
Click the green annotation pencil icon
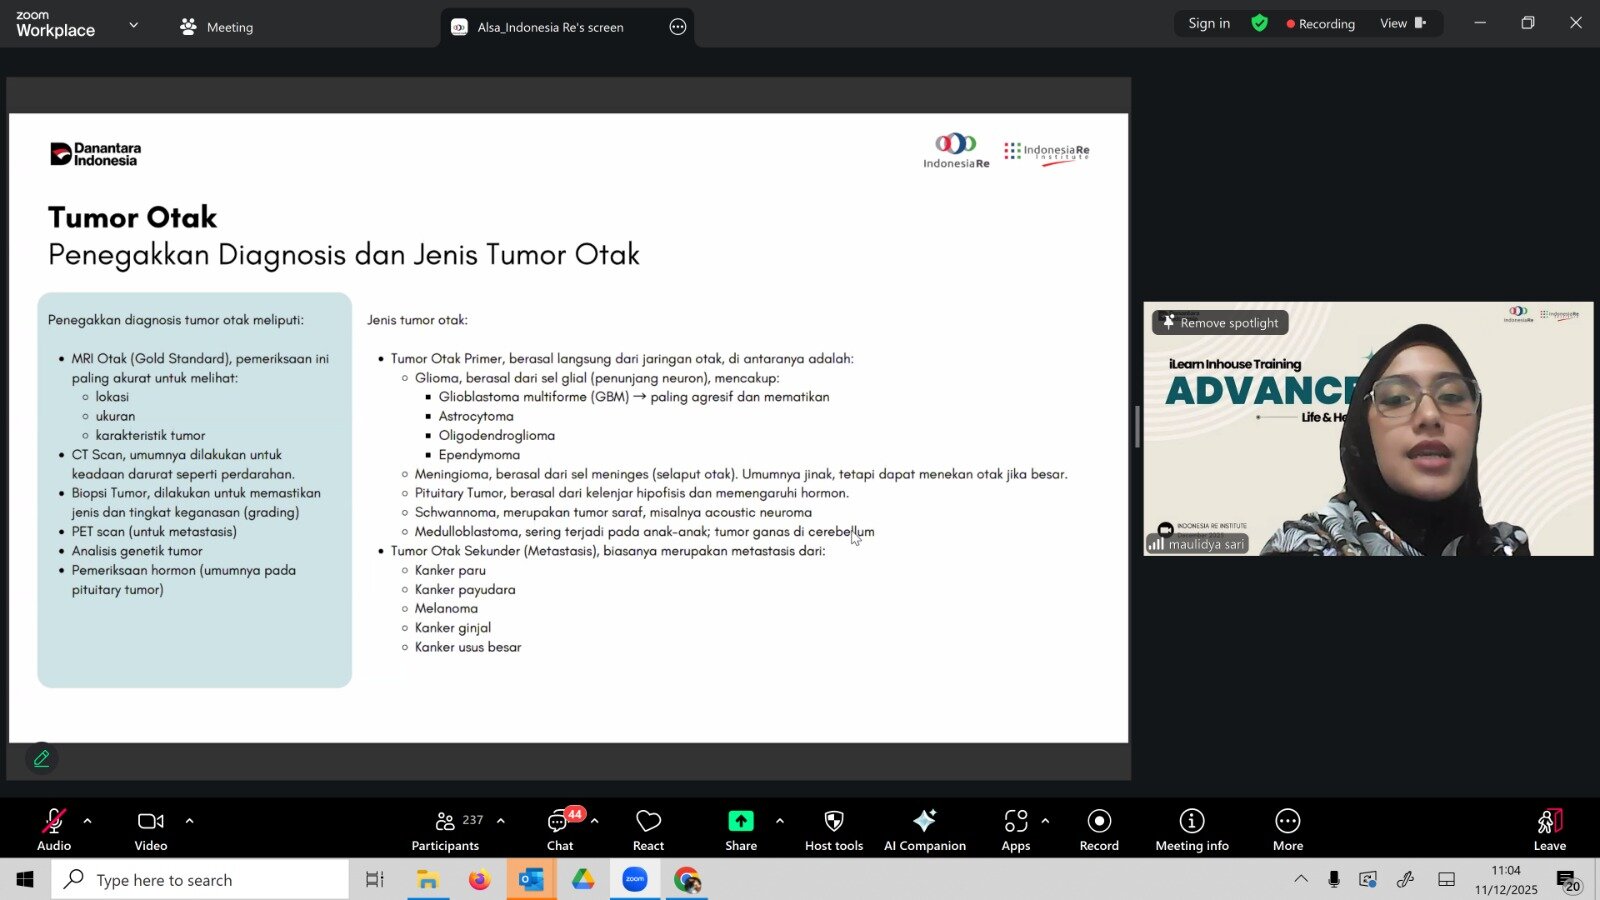41,759
